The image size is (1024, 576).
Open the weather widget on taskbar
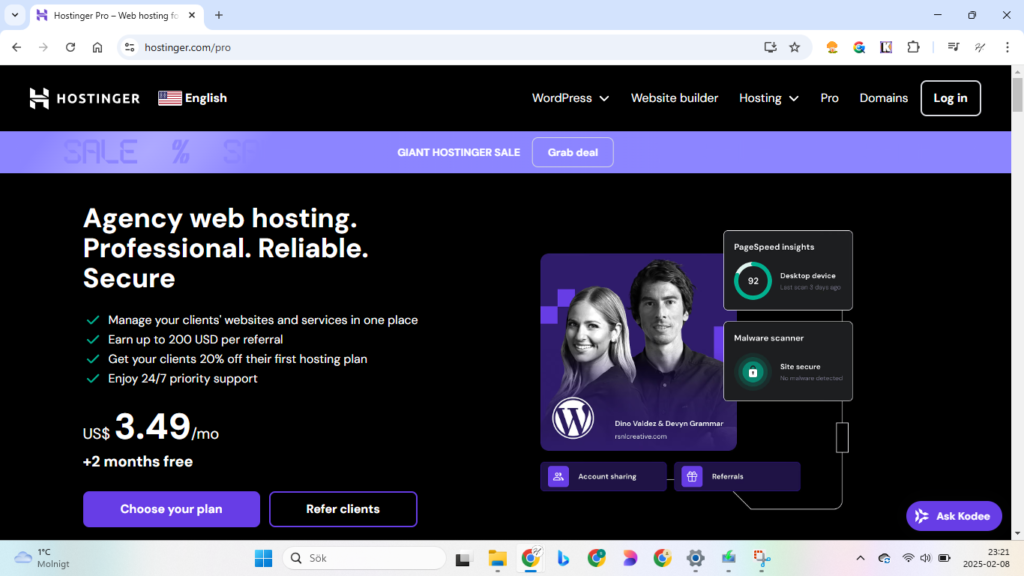(42, 558)
